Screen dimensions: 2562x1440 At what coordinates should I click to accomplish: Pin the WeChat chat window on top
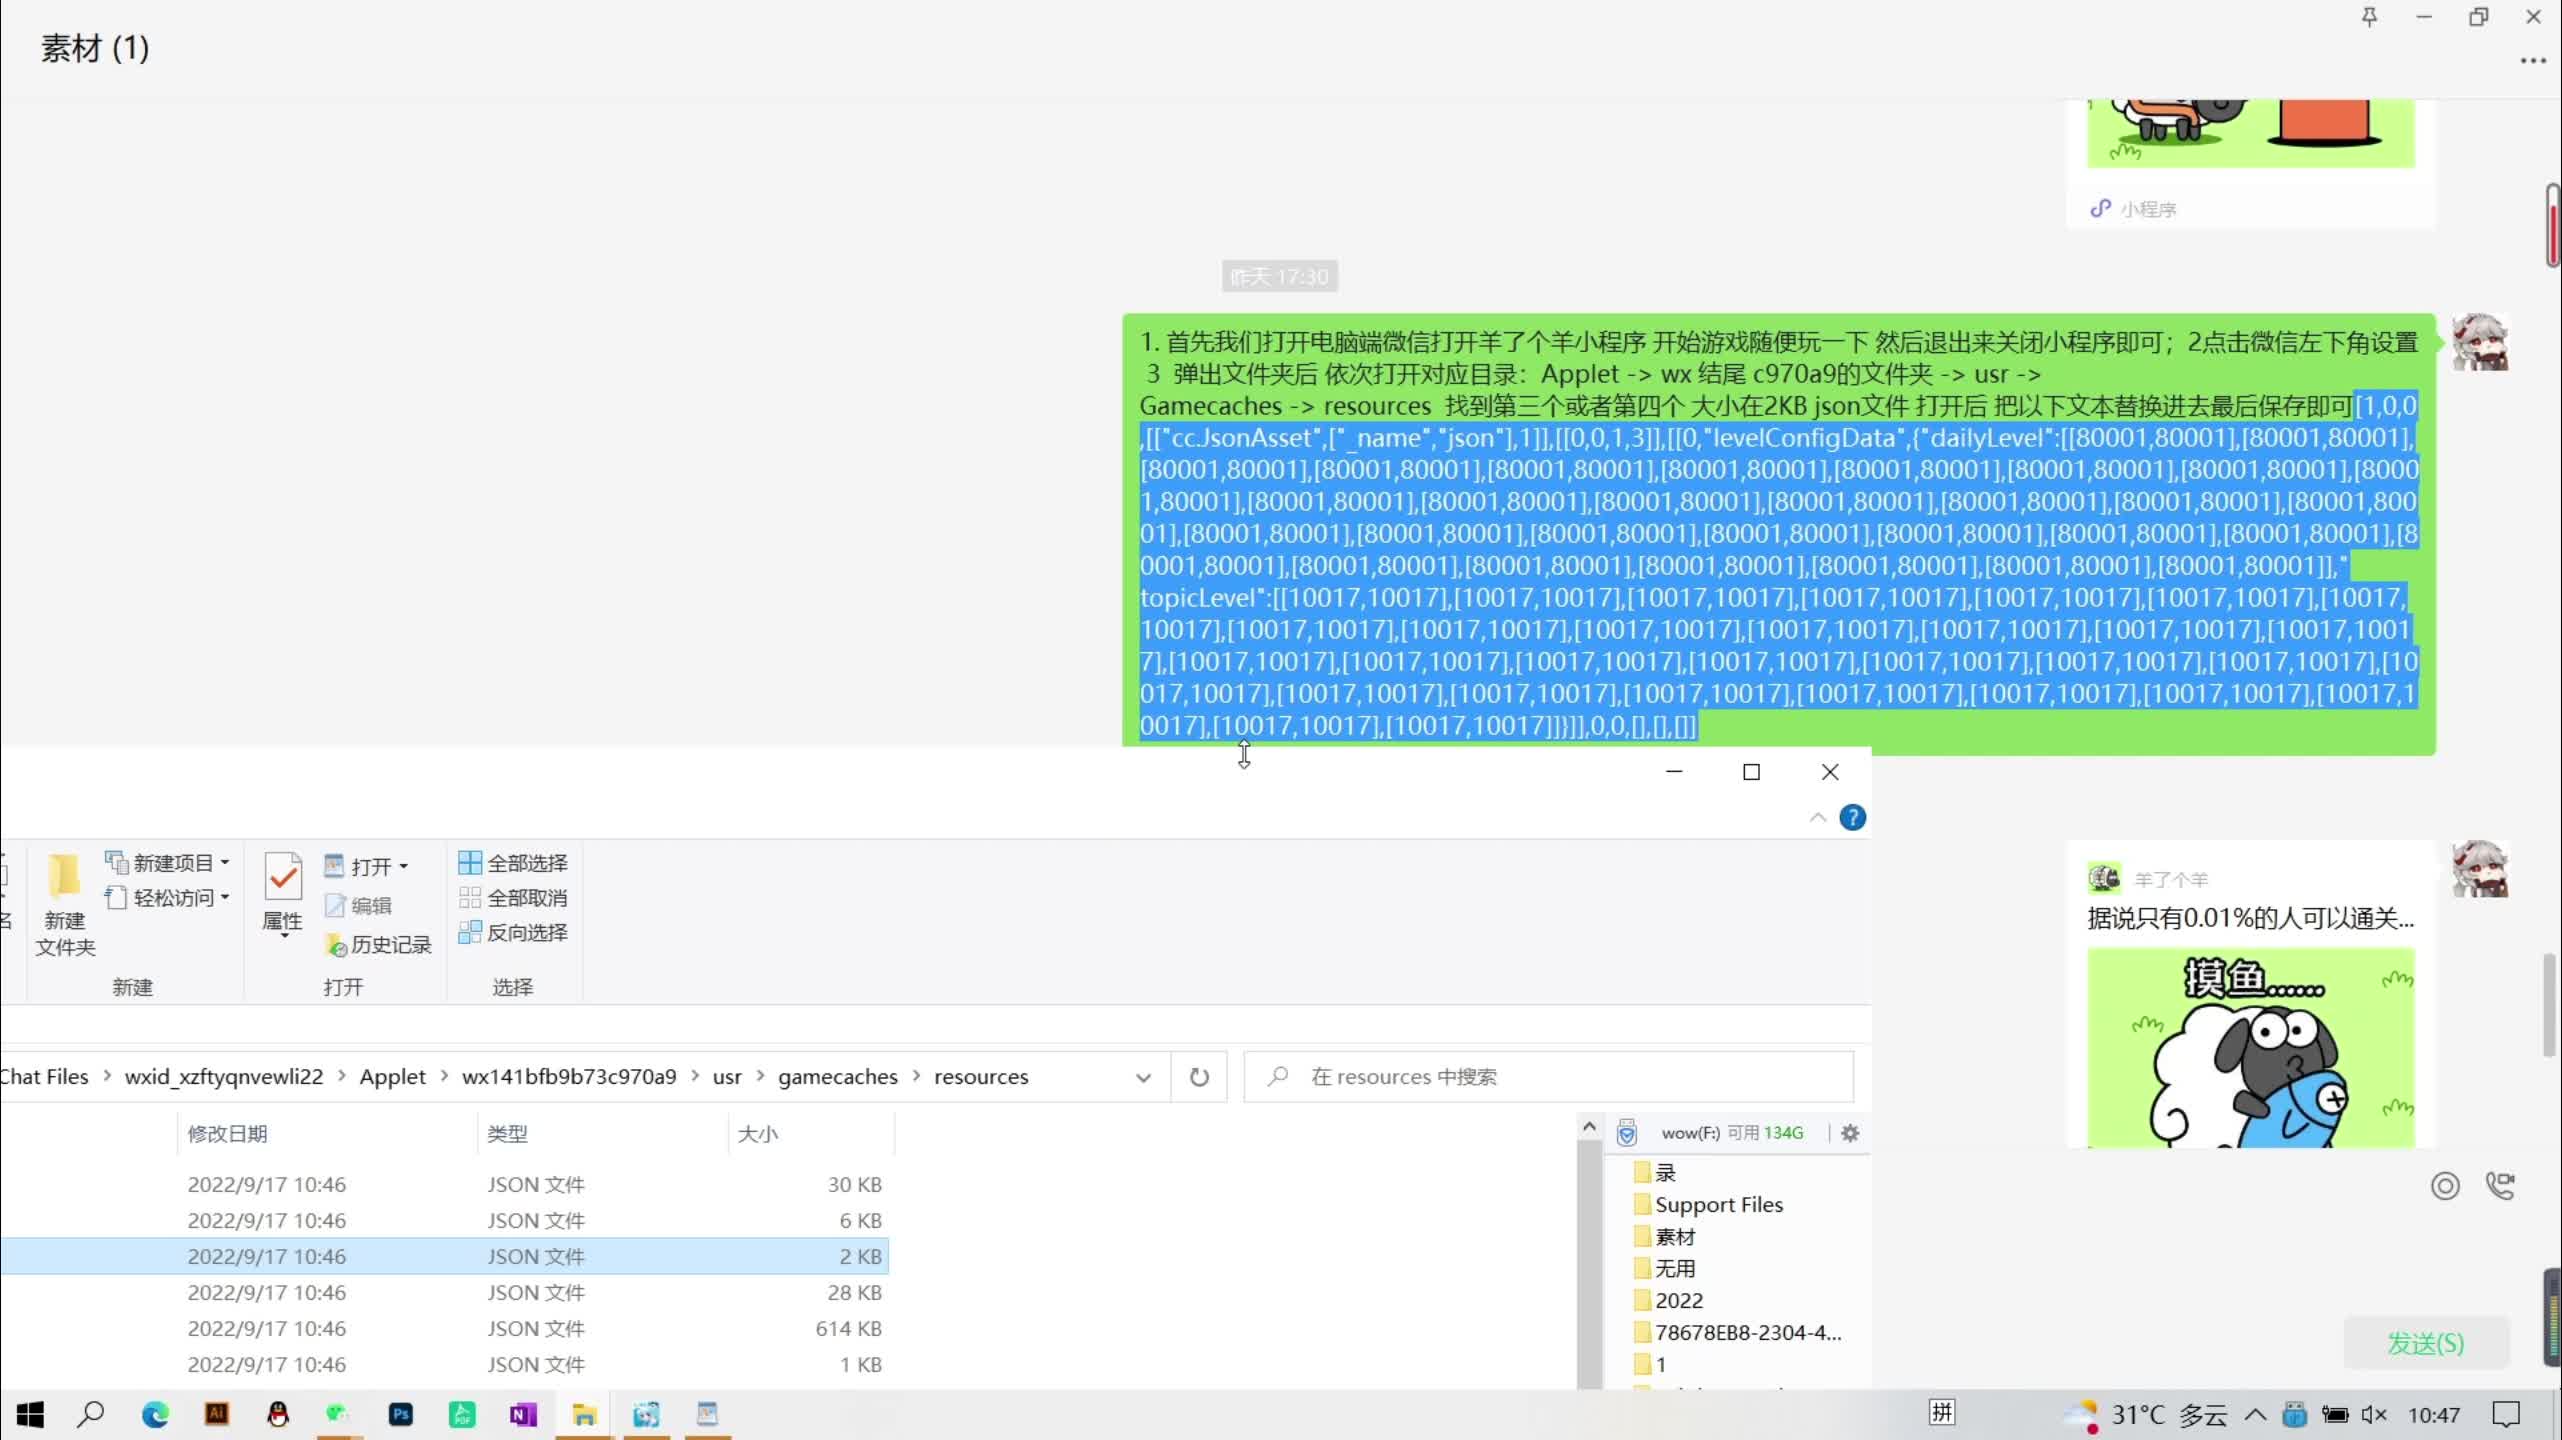[2369, 17]
